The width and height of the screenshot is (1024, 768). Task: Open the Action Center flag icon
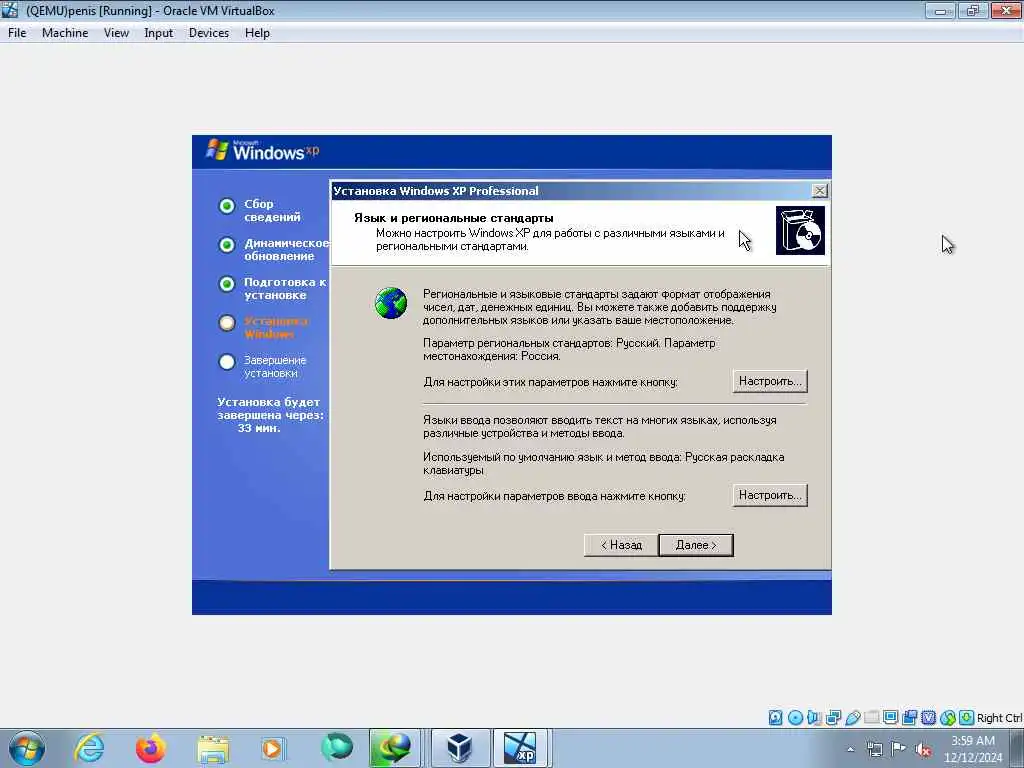pos(899,749)
